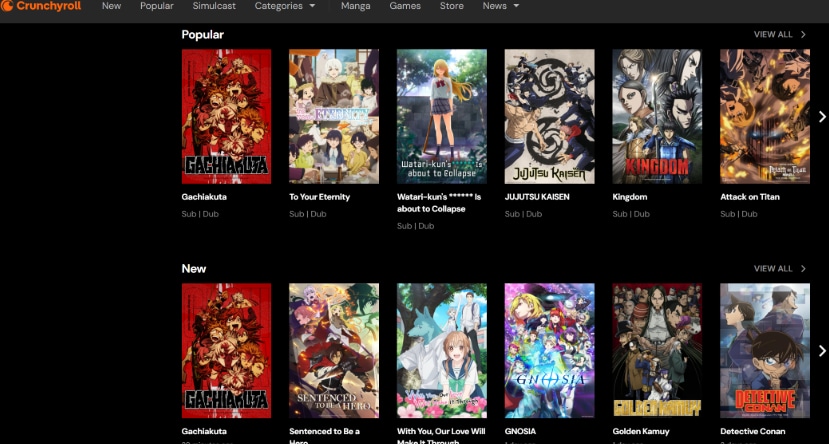Open With You, Our Love poster
Viewport: 829px width, 444px height.
click(442, 350)
